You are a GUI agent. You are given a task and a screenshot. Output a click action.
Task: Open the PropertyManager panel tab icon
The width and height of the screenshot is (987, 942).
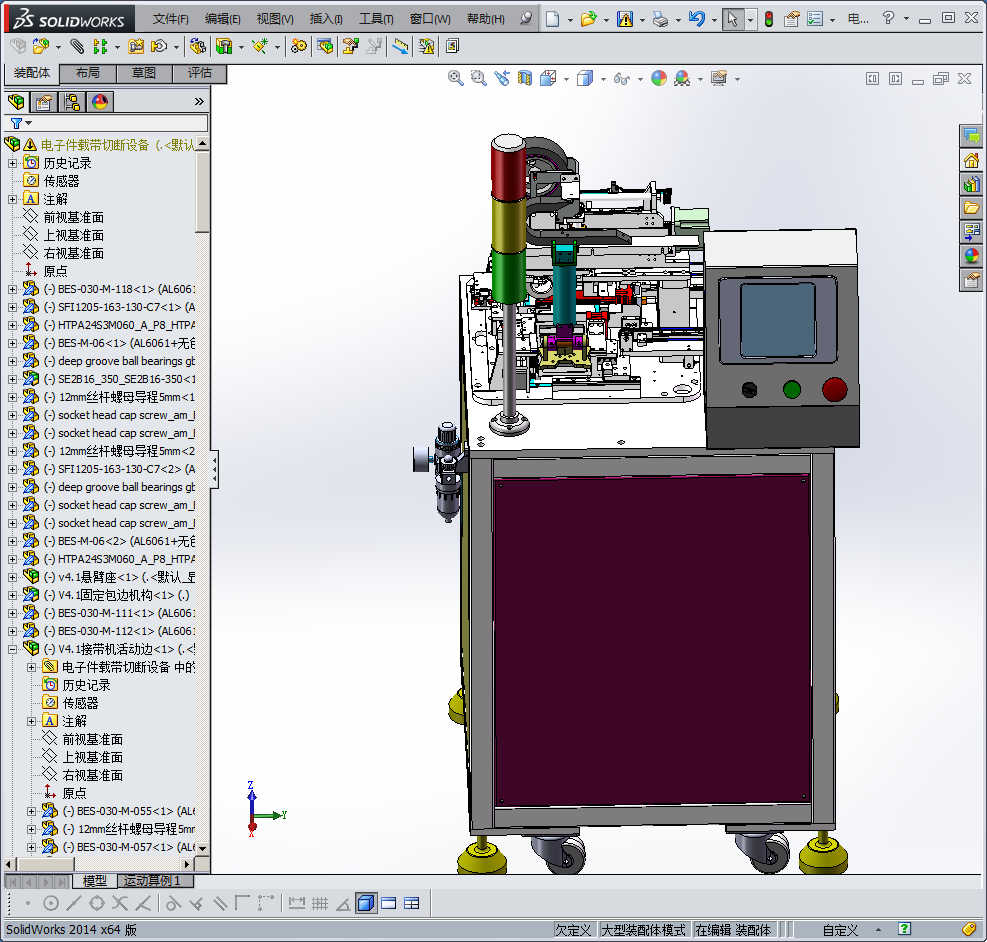point(43,102)
